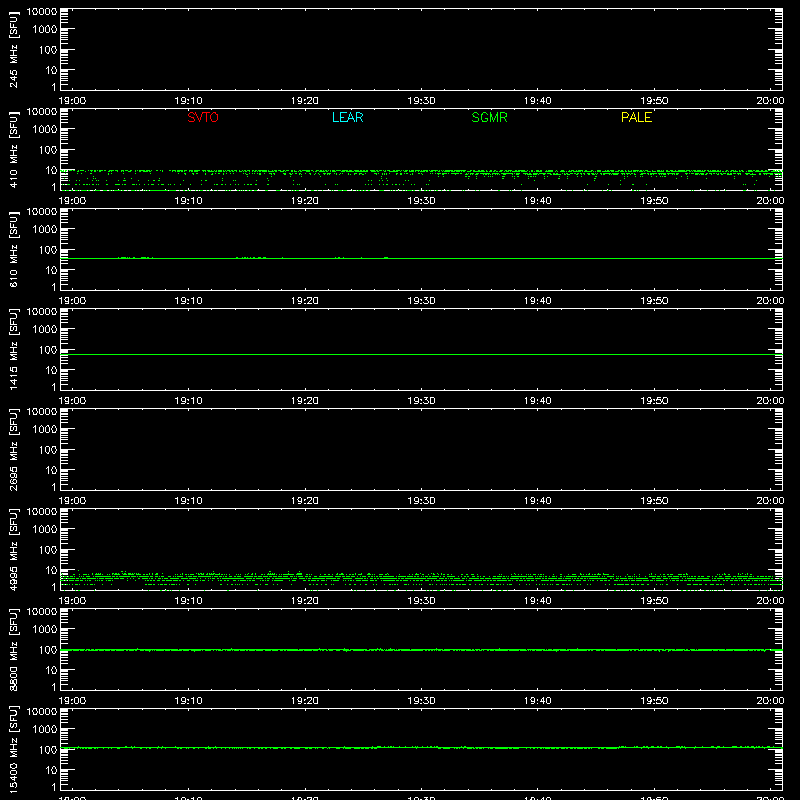This screenshot has width=800, height=800.
Task: Click 19:20 time label of 1415 MHz panel
Action: 305,401
